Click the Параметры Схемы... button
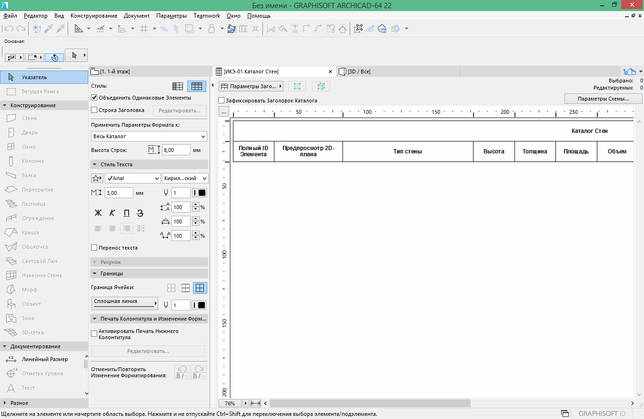Screen dimensions: 644x419 pyautogui.click(x=603, y=99)
